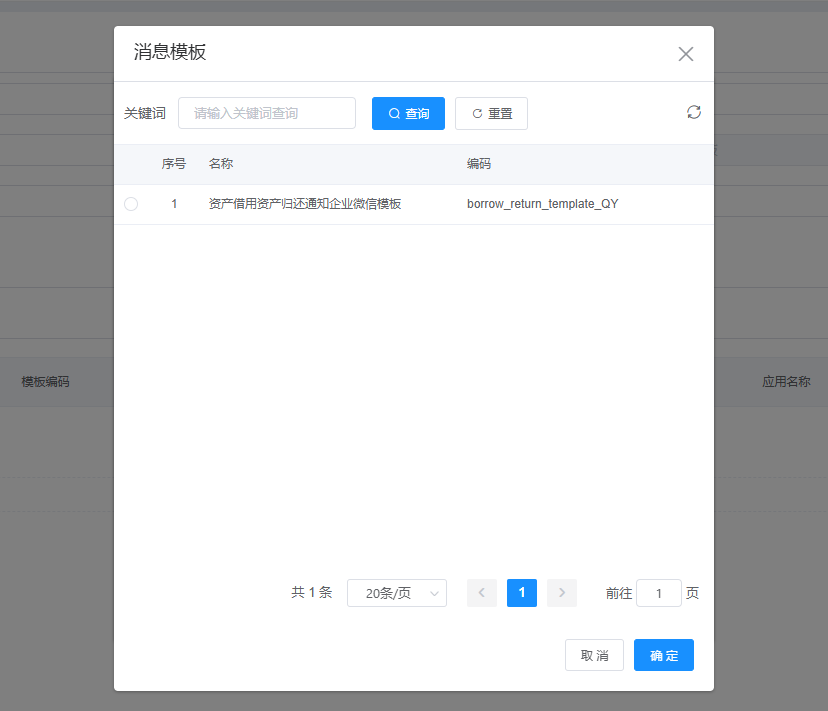The image size is (828, 711).
Task: Open the 20条/页 page size dropdown
Action: 397,593
